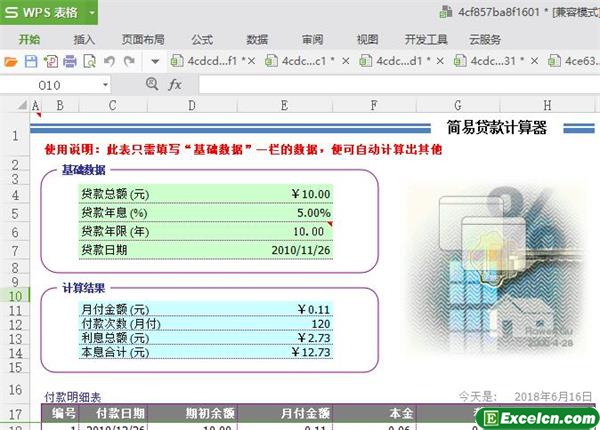The width and height of the screenshot is (600, 430).
Task: Switch to document tab 4cdc...c1
Action: tap(301, 61)
